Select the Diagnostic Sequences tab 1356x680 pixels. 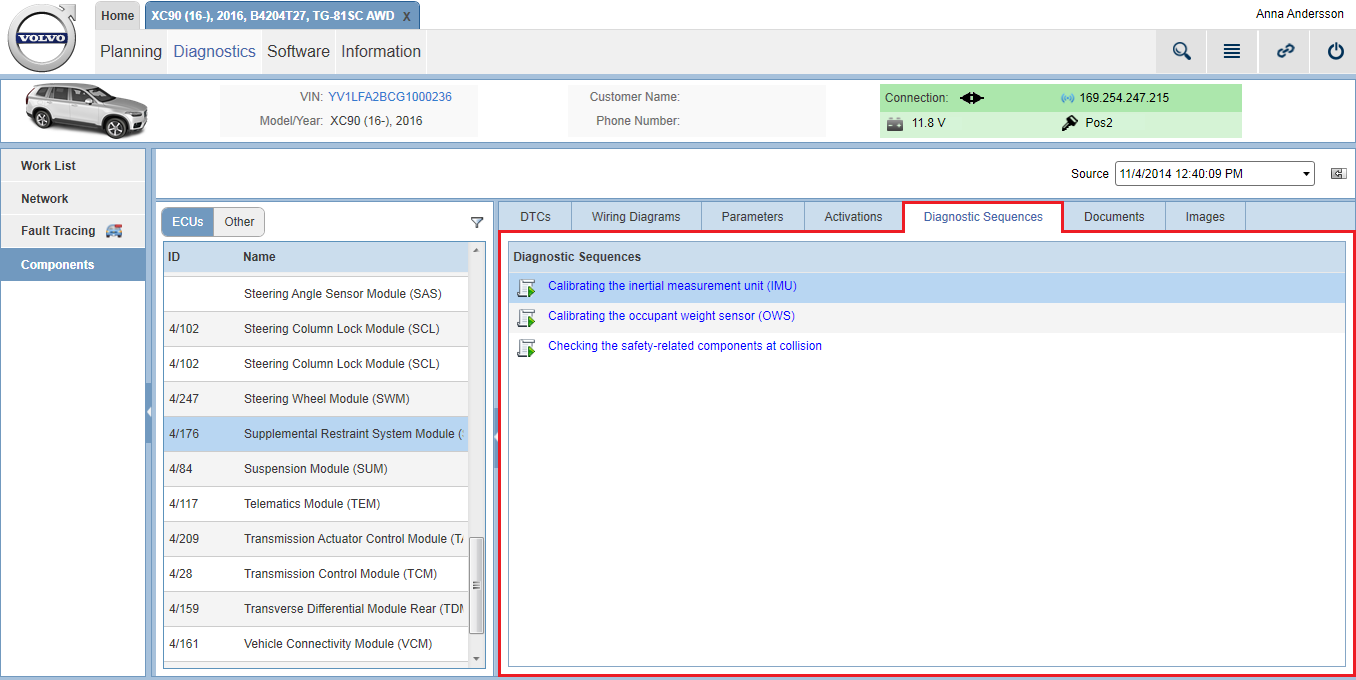coord(983,217)
